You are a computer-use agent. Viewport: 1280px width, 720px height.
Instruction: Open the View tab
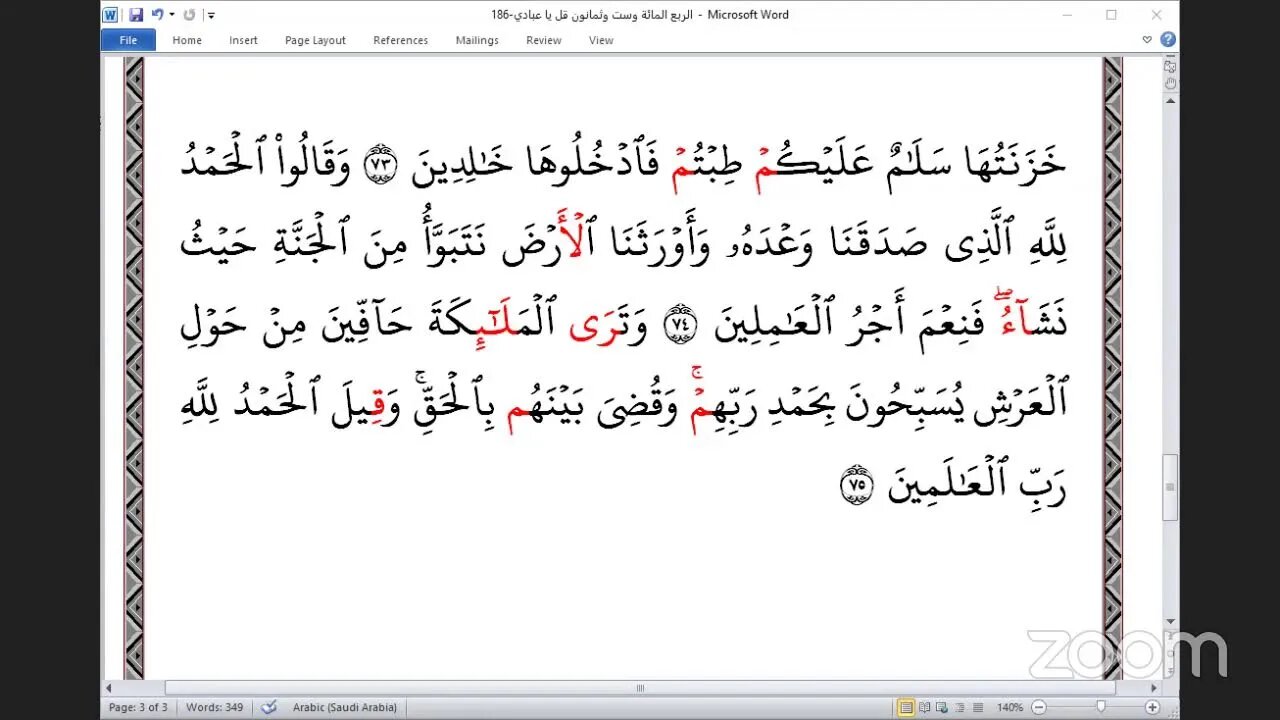[601, 40]
